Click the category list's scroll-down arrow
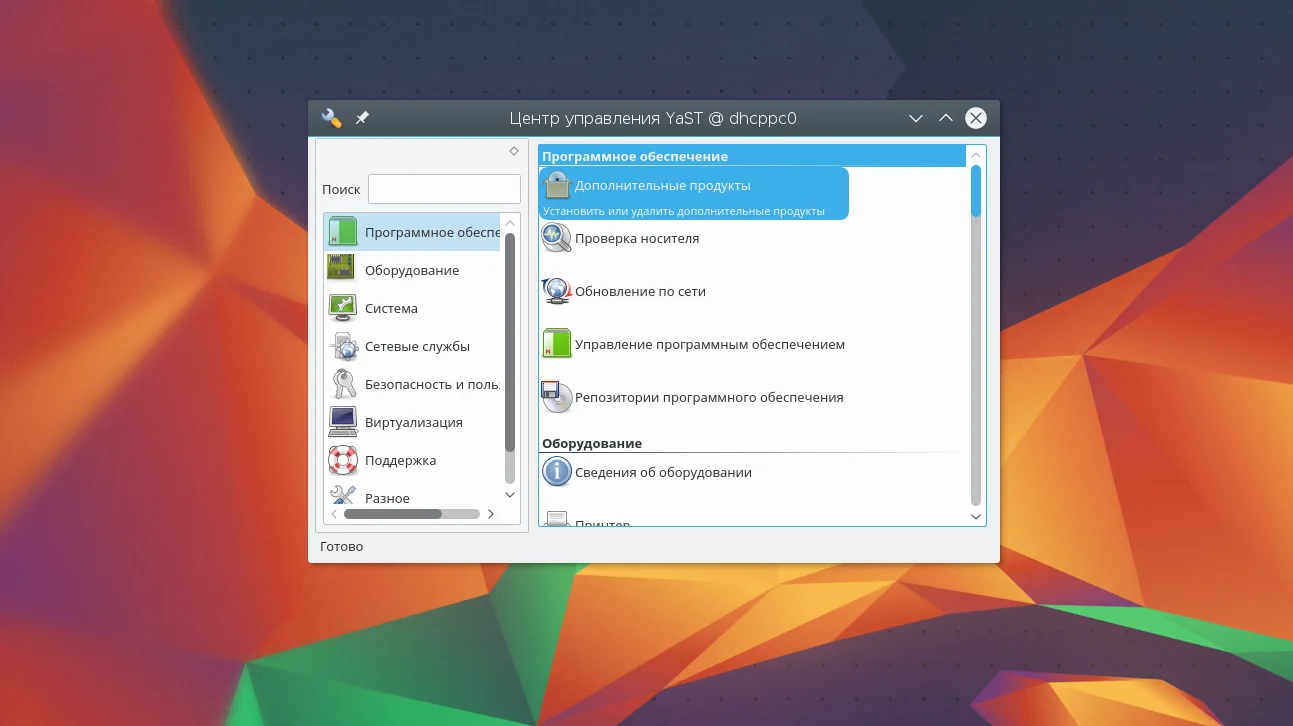This screenshot has height=726, width=1293. pos(510,494)
